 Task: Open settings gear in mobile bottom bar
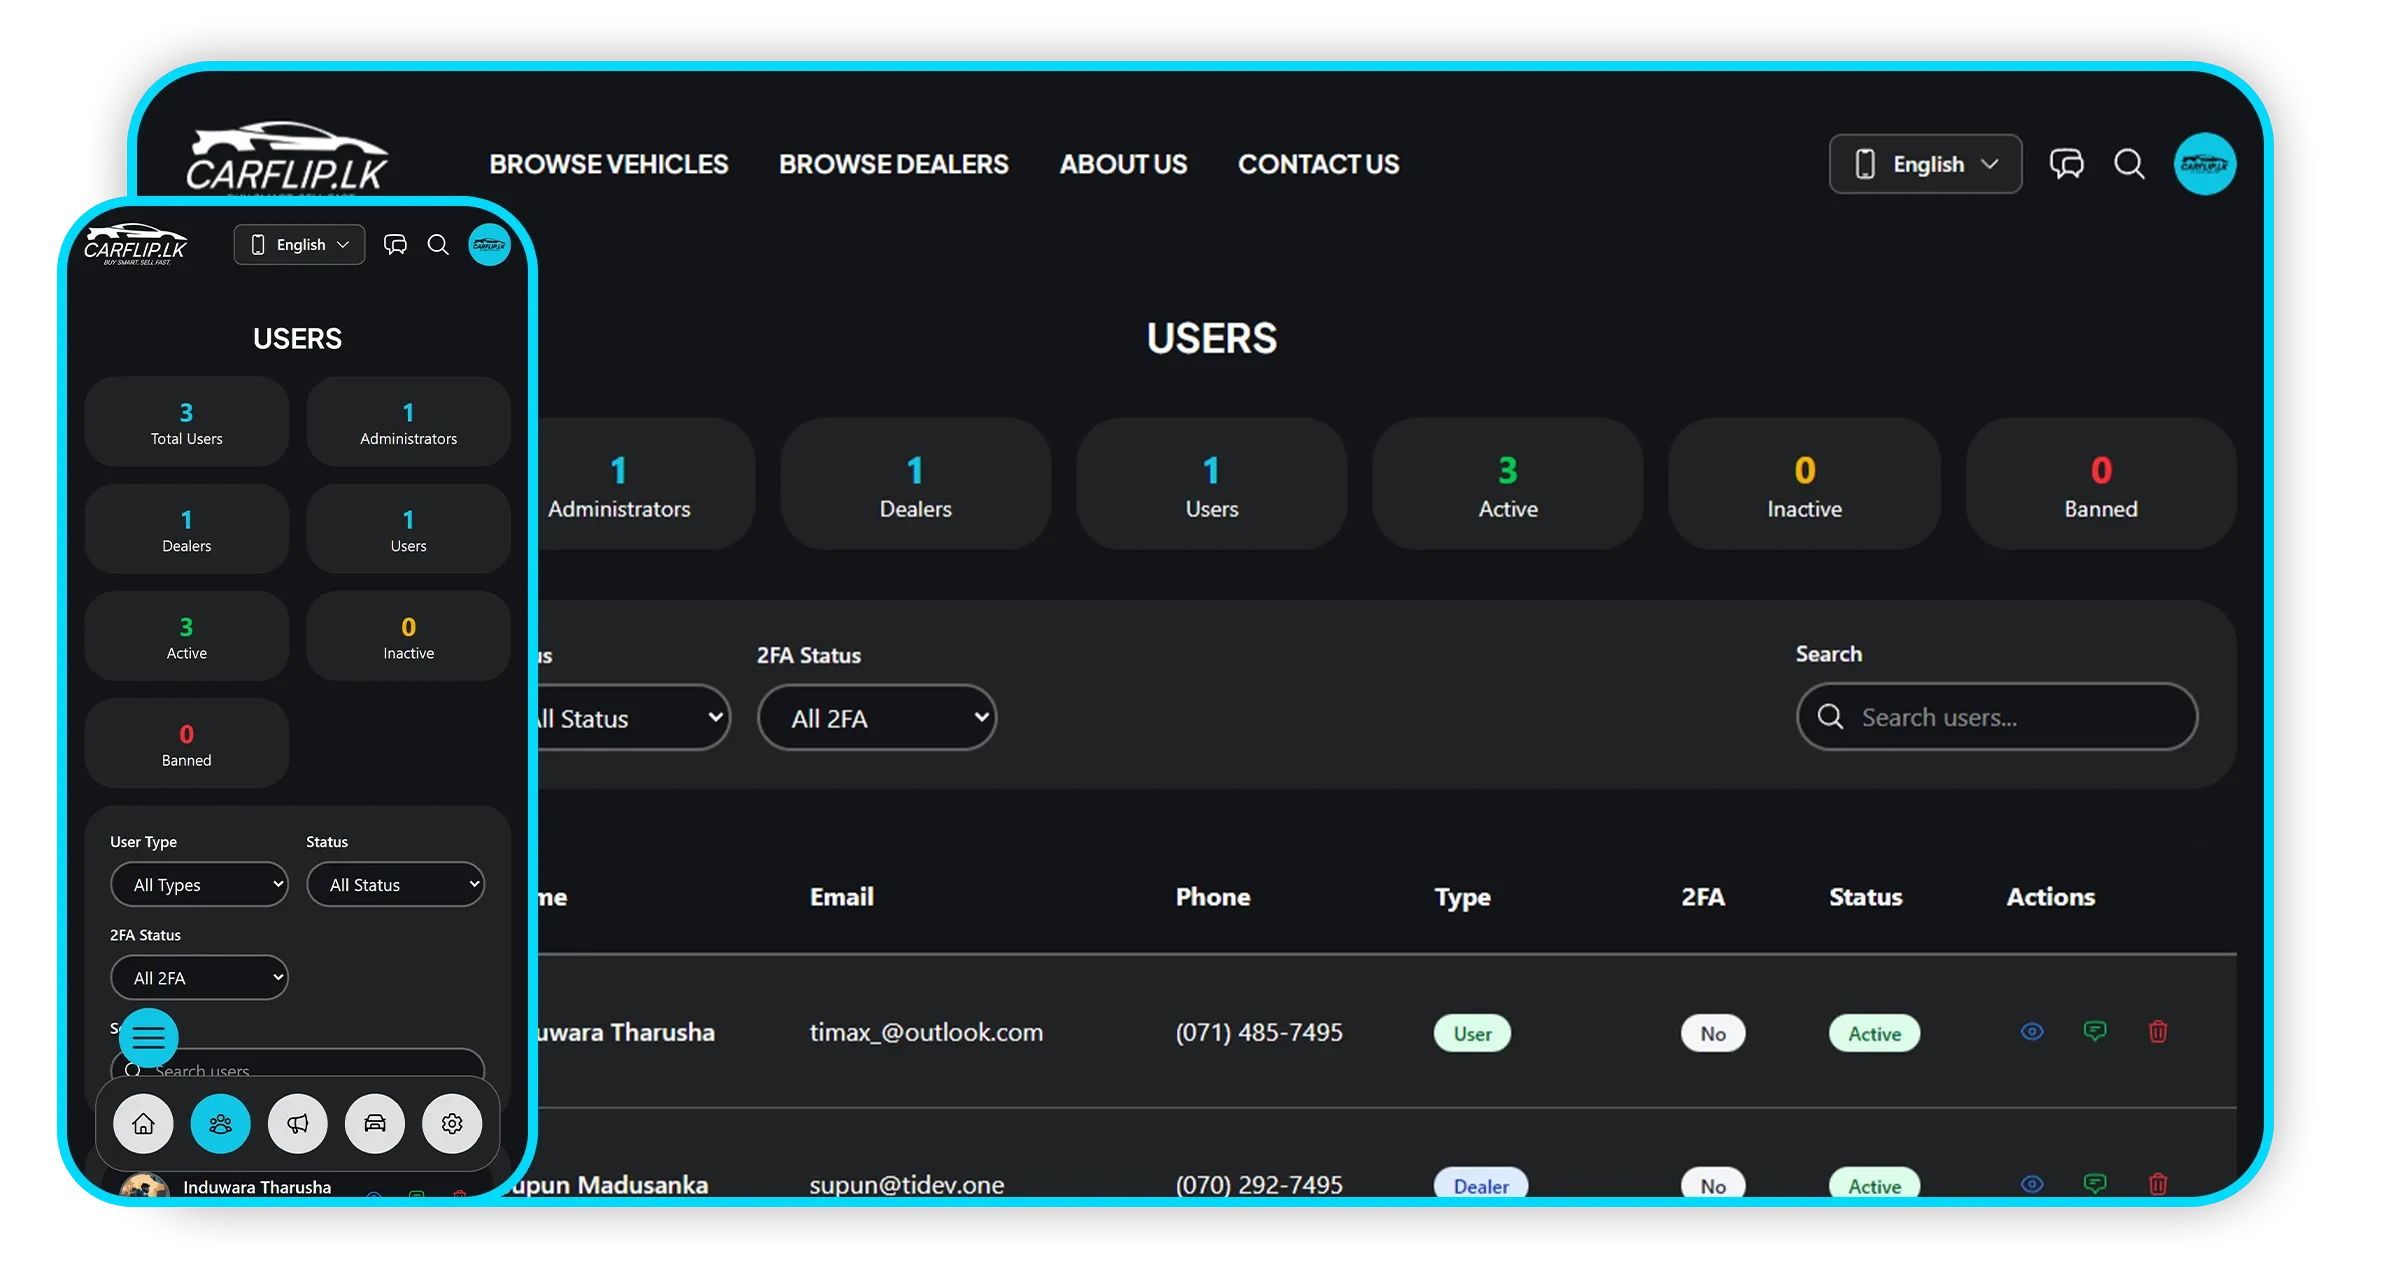click(452, 1123)
